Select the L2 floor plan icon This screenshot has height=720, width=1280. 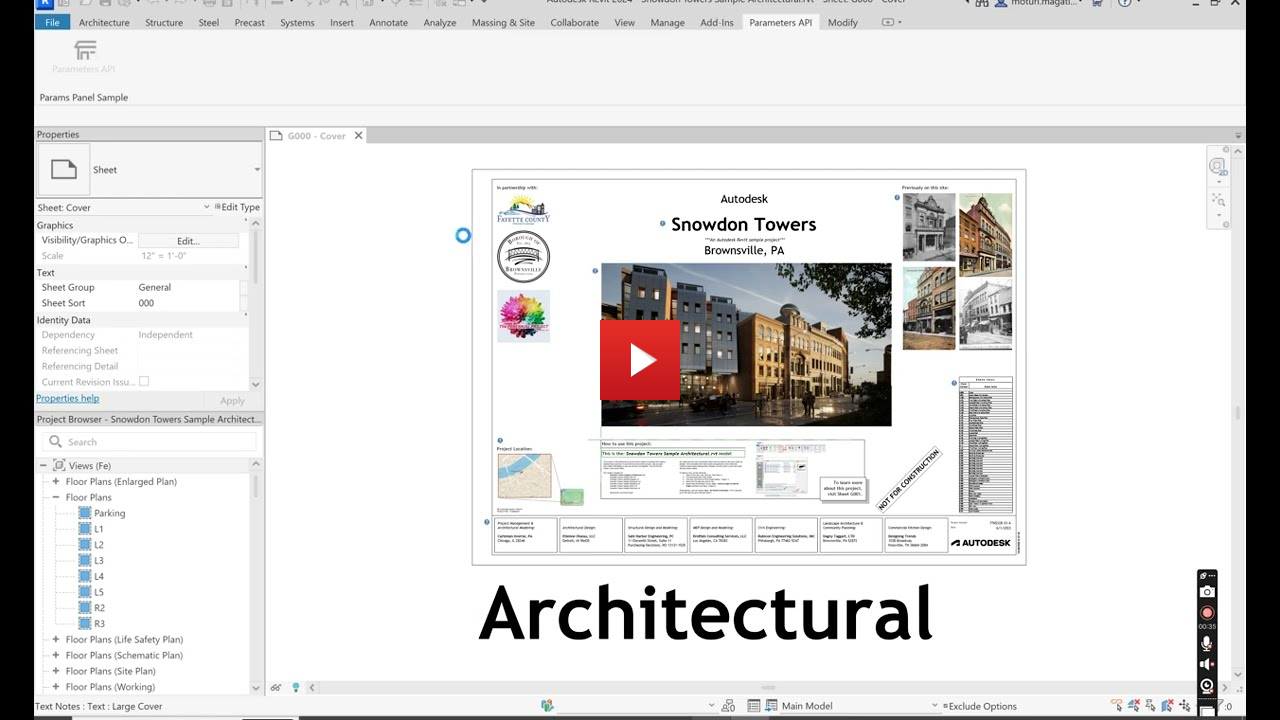pyautogui.click(x=85, y=545)
